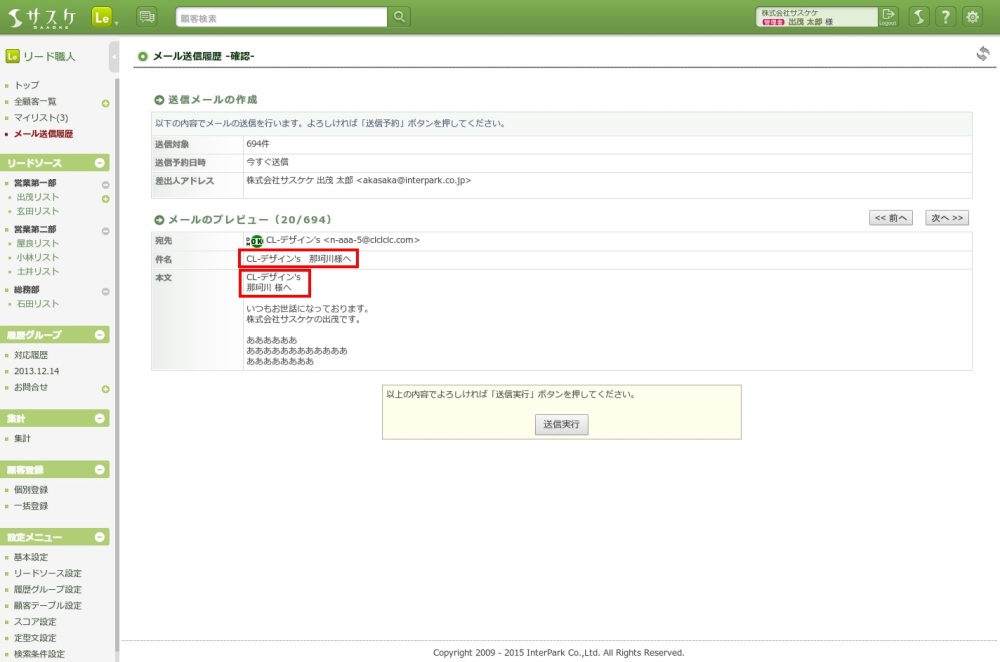Collapse the リードソース section
Viewport: 1000px width, 662px height.
click(x=100, y=163)
